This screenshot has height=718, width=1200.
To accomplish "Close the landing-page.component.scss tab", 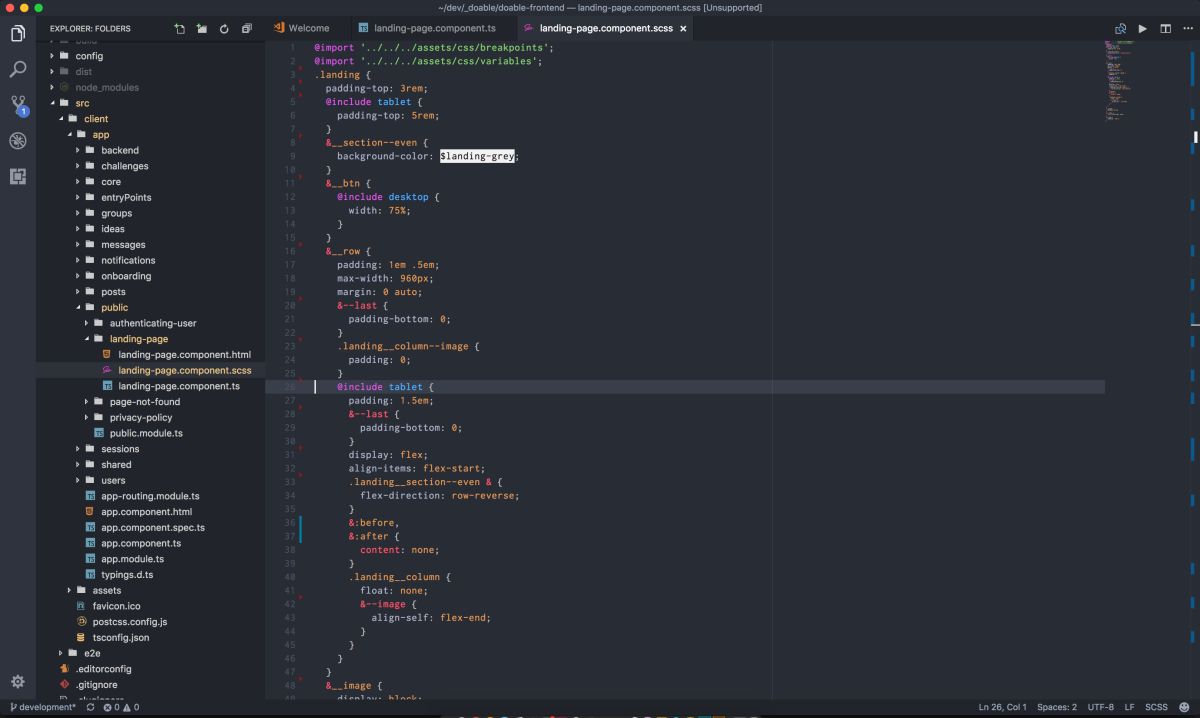I will click(684, 29).
